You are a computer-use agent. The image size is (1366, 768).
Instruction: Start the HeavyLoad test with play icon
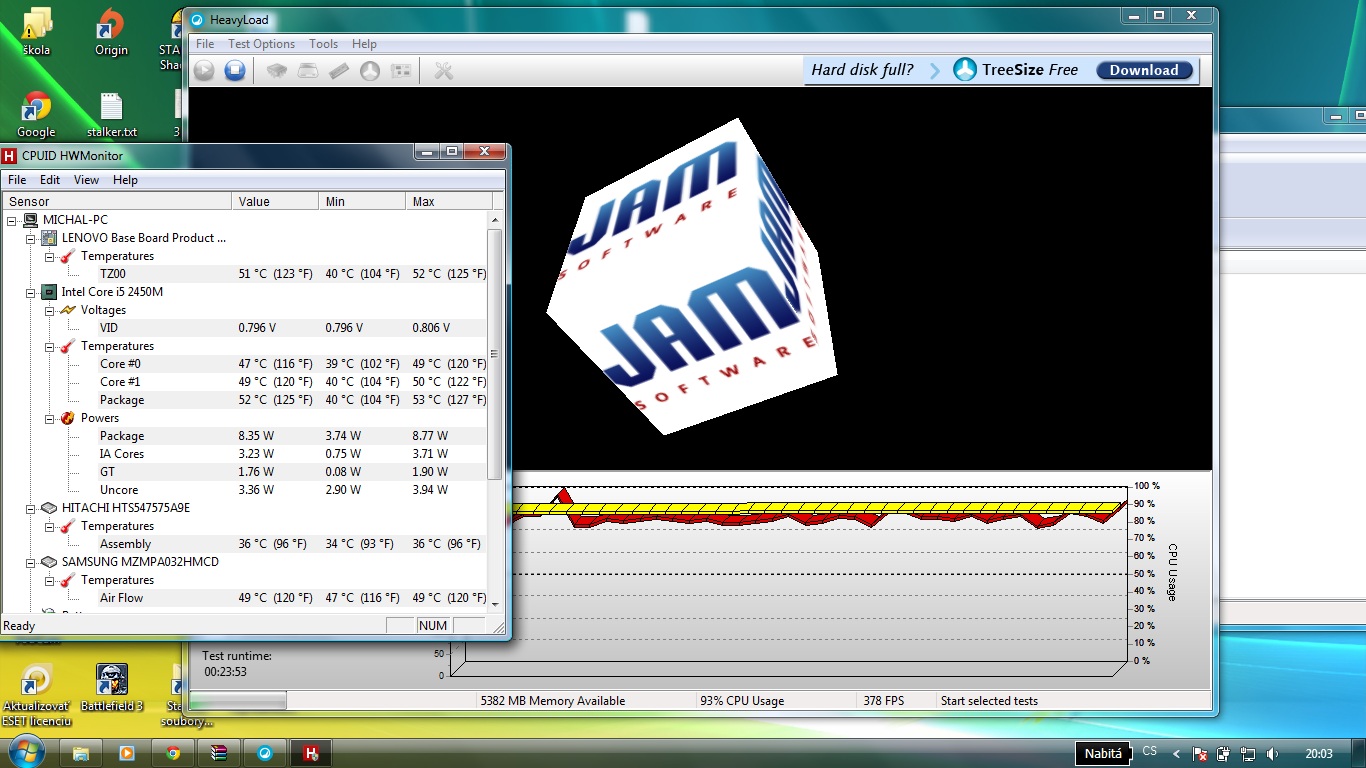[204, 71]
